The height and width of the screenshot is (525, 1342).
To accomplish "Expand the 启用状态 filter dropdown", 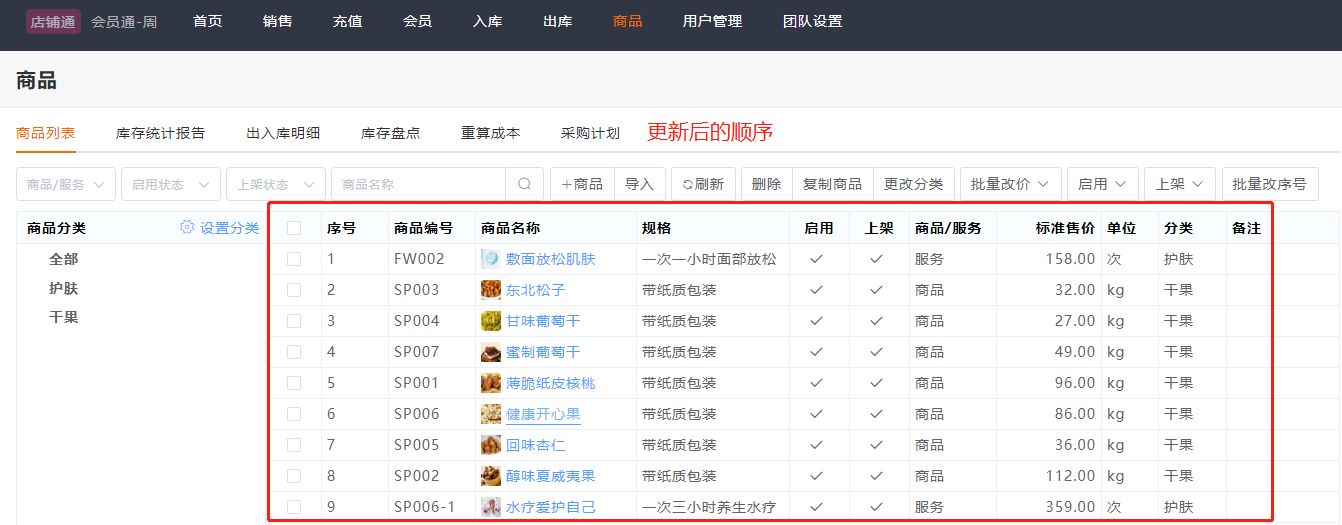I will pos(171,184).
